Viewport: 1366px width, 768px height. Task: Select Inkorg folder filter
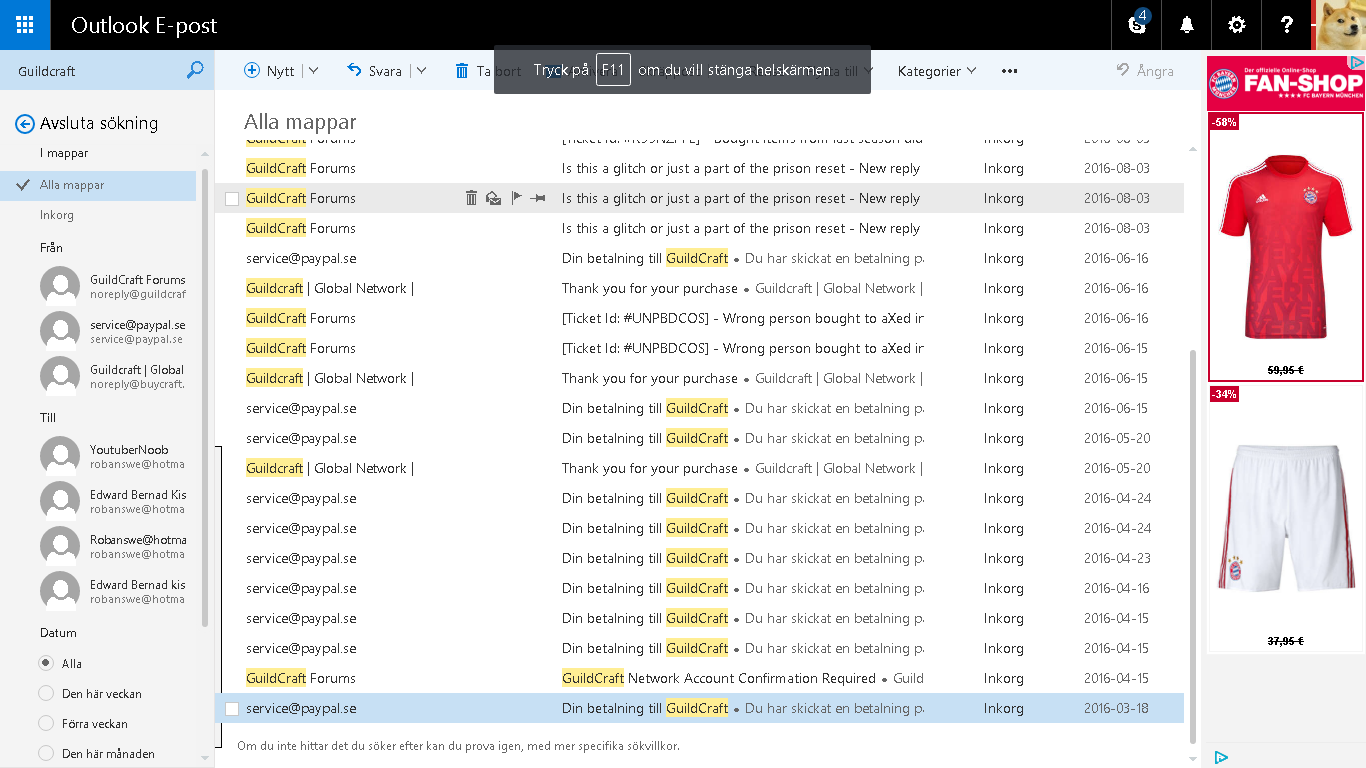point(57,215)
